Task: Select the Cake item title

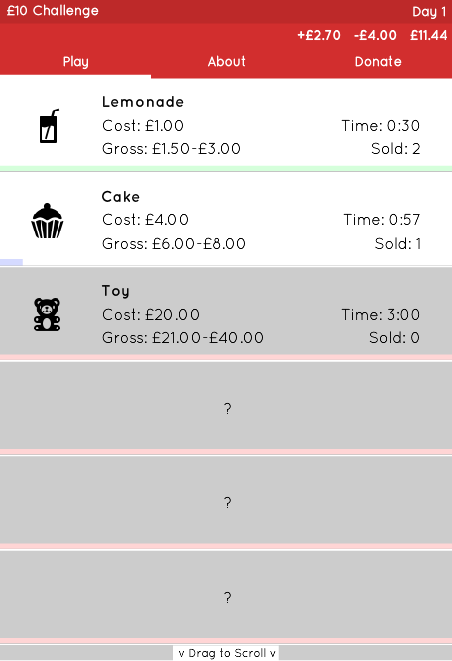Action: coord(121,196)
